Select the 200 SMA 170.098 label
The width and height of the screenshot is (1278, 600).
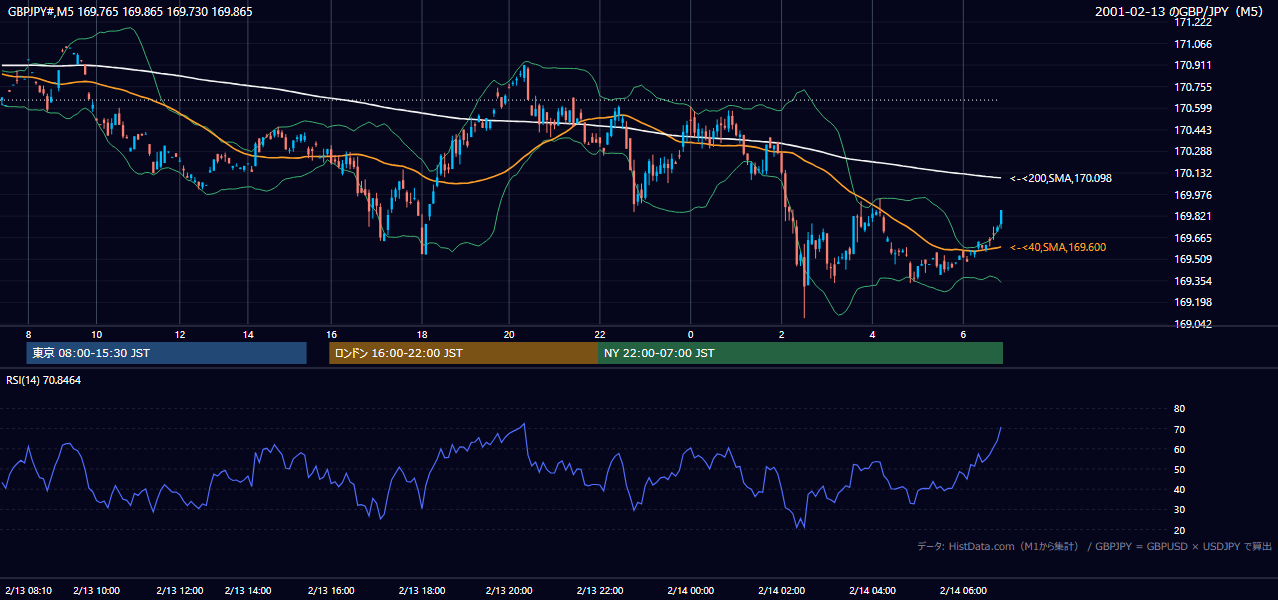pos(1061,178)
